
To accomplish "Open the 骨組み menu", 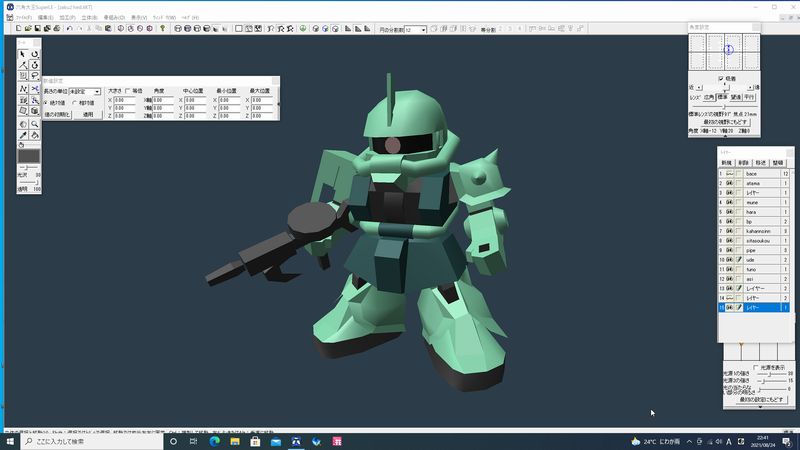I will (x=114, y=17).
